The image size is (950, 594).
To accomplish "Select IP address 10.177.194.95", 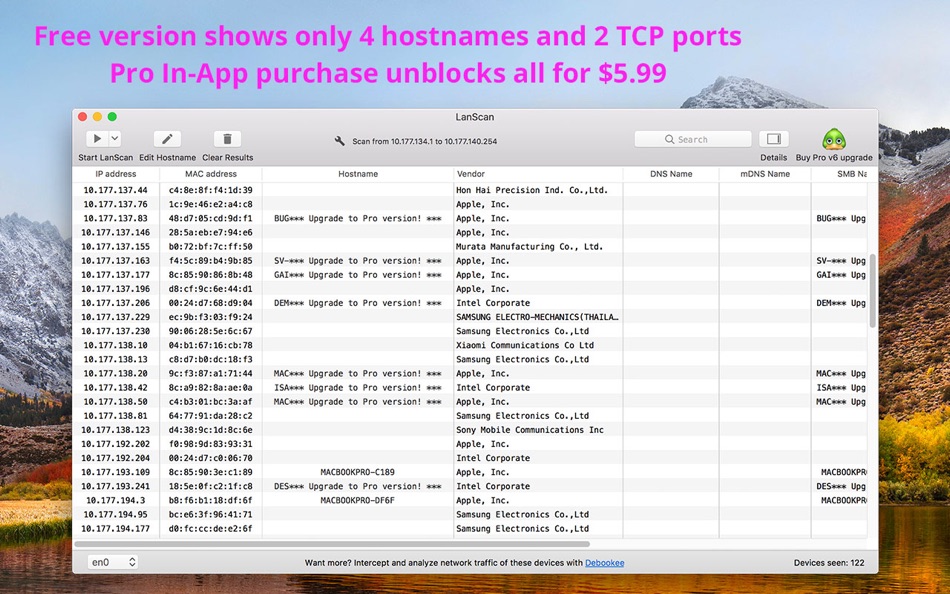I will (116, 515).
